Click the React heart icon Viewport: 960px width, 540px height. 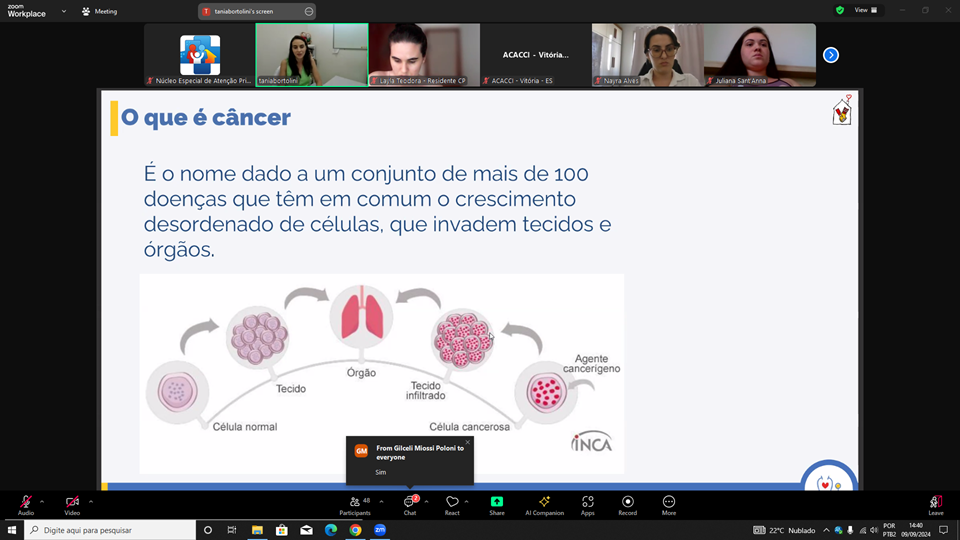(x=452, y=504)
